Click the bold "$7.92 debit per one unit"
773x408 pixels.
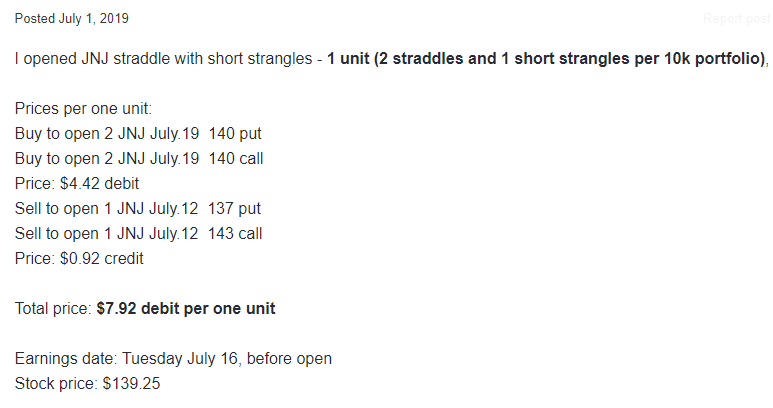(186, 308)
